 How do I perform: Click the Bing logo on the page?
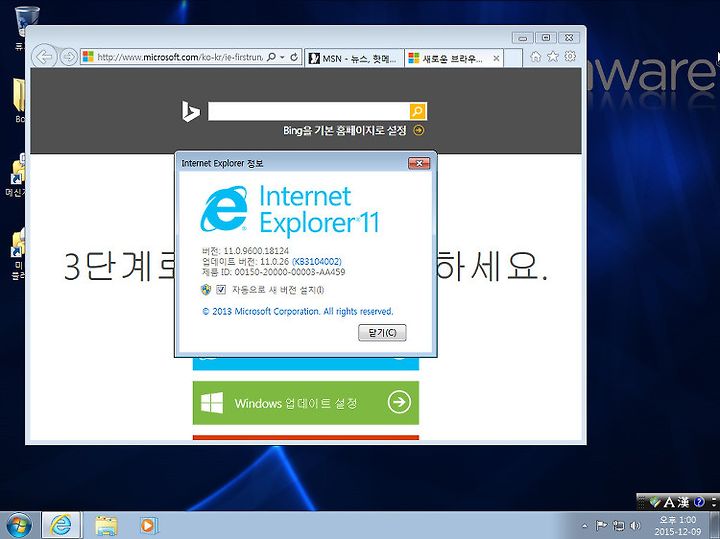190,111
